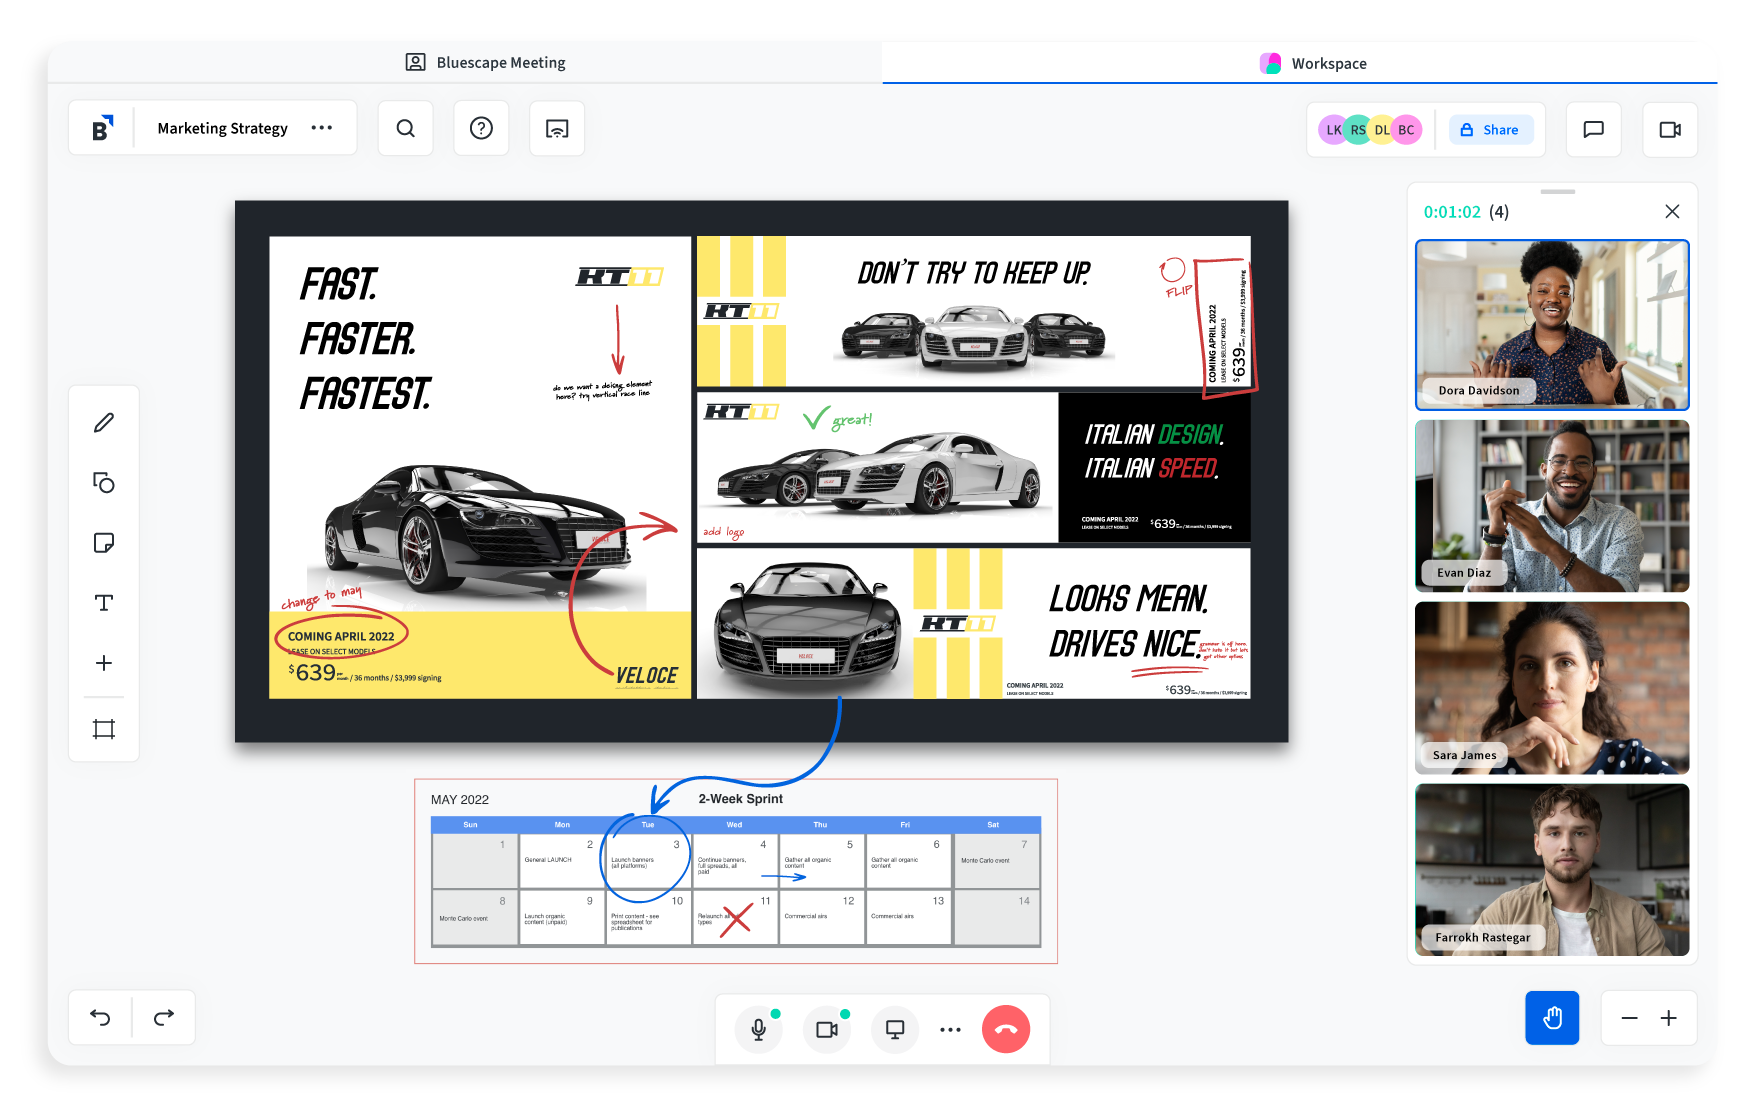Toggle camera in the call bar
This screenshot has width=1764, height=1106.
pyautogui.click(x=827, y=1029)
